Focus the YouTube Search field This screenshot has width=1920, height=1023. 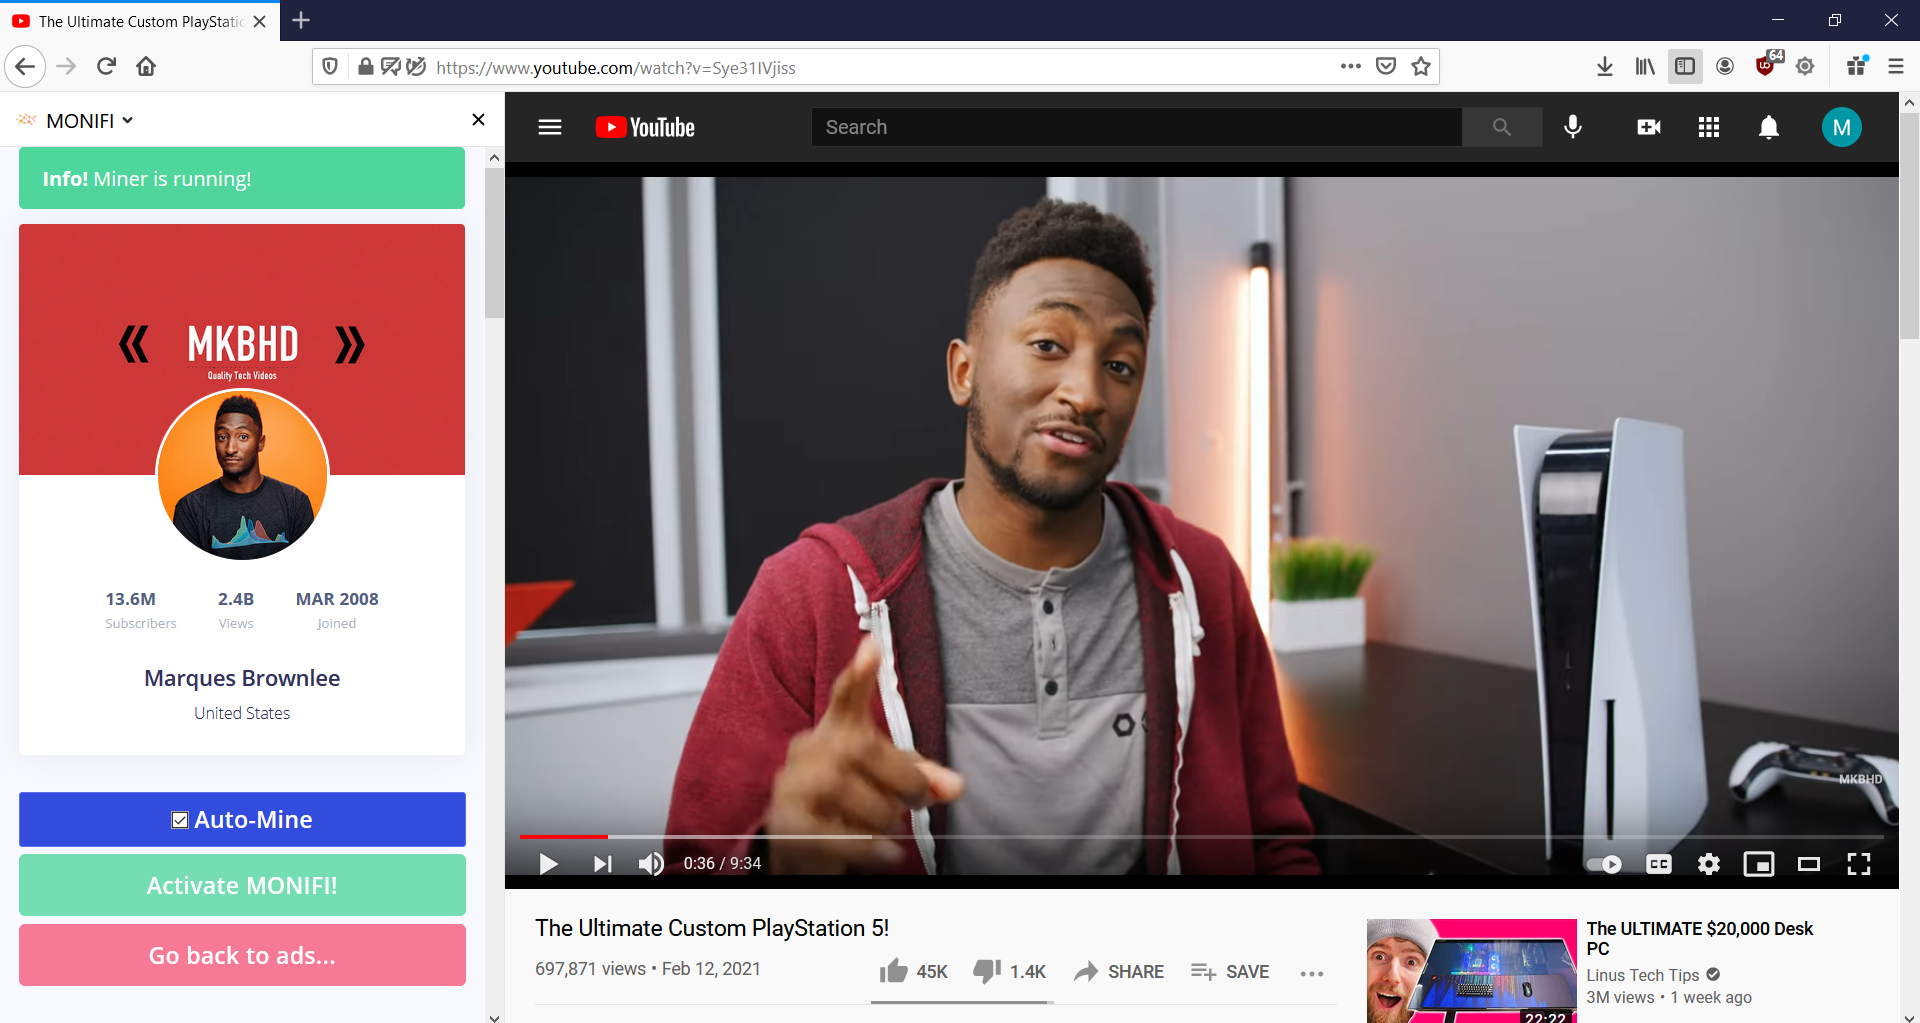pos(1137,127)
